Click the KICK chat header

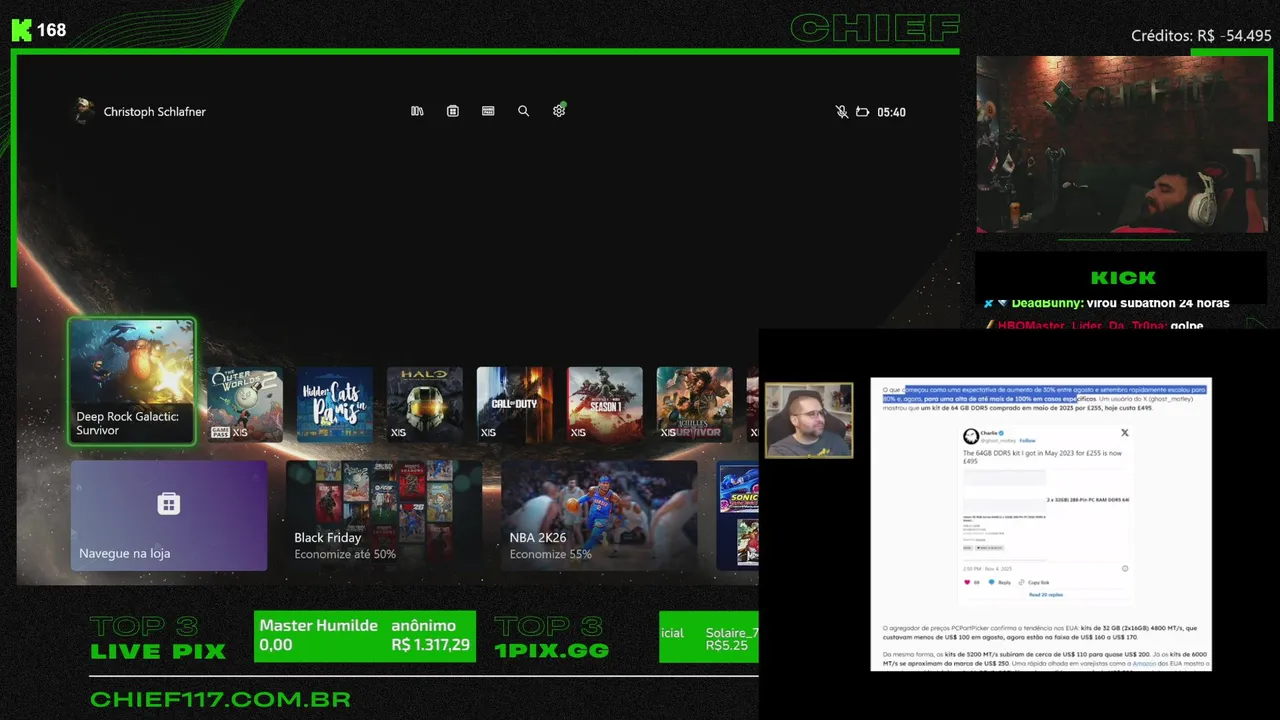click(1123, 278)
